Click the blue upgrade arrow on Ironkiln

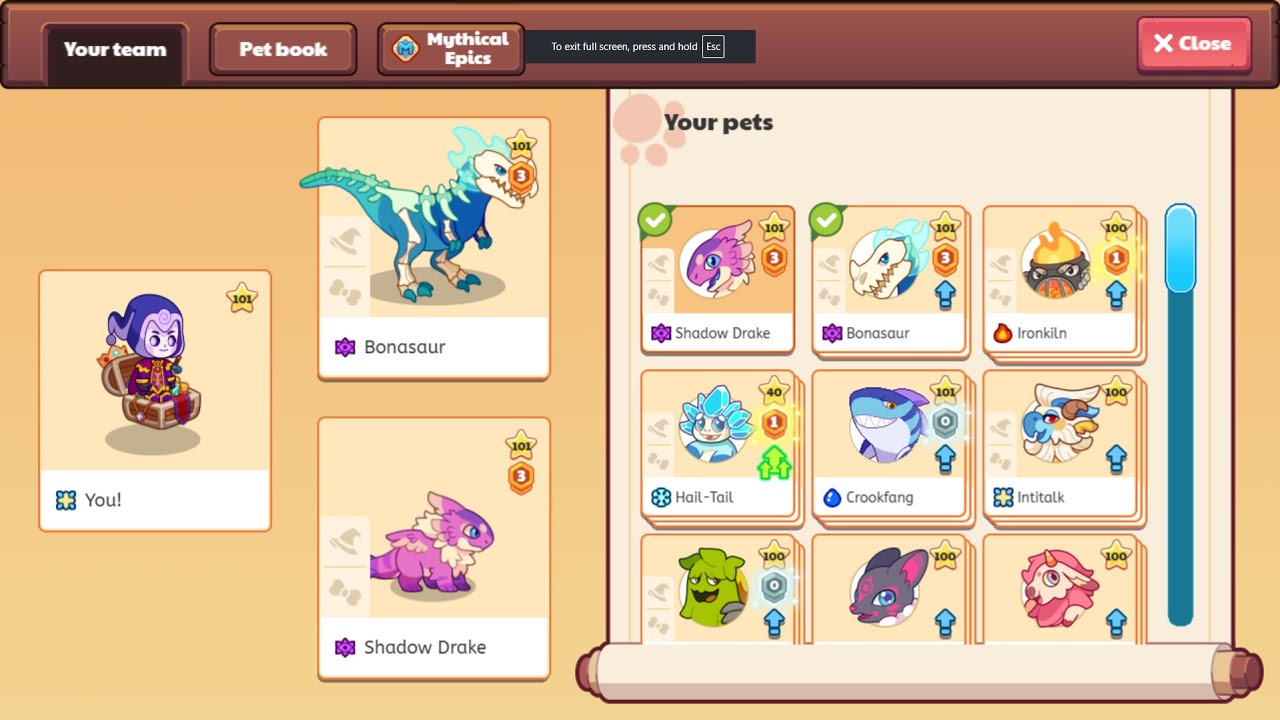point(1116,295)
